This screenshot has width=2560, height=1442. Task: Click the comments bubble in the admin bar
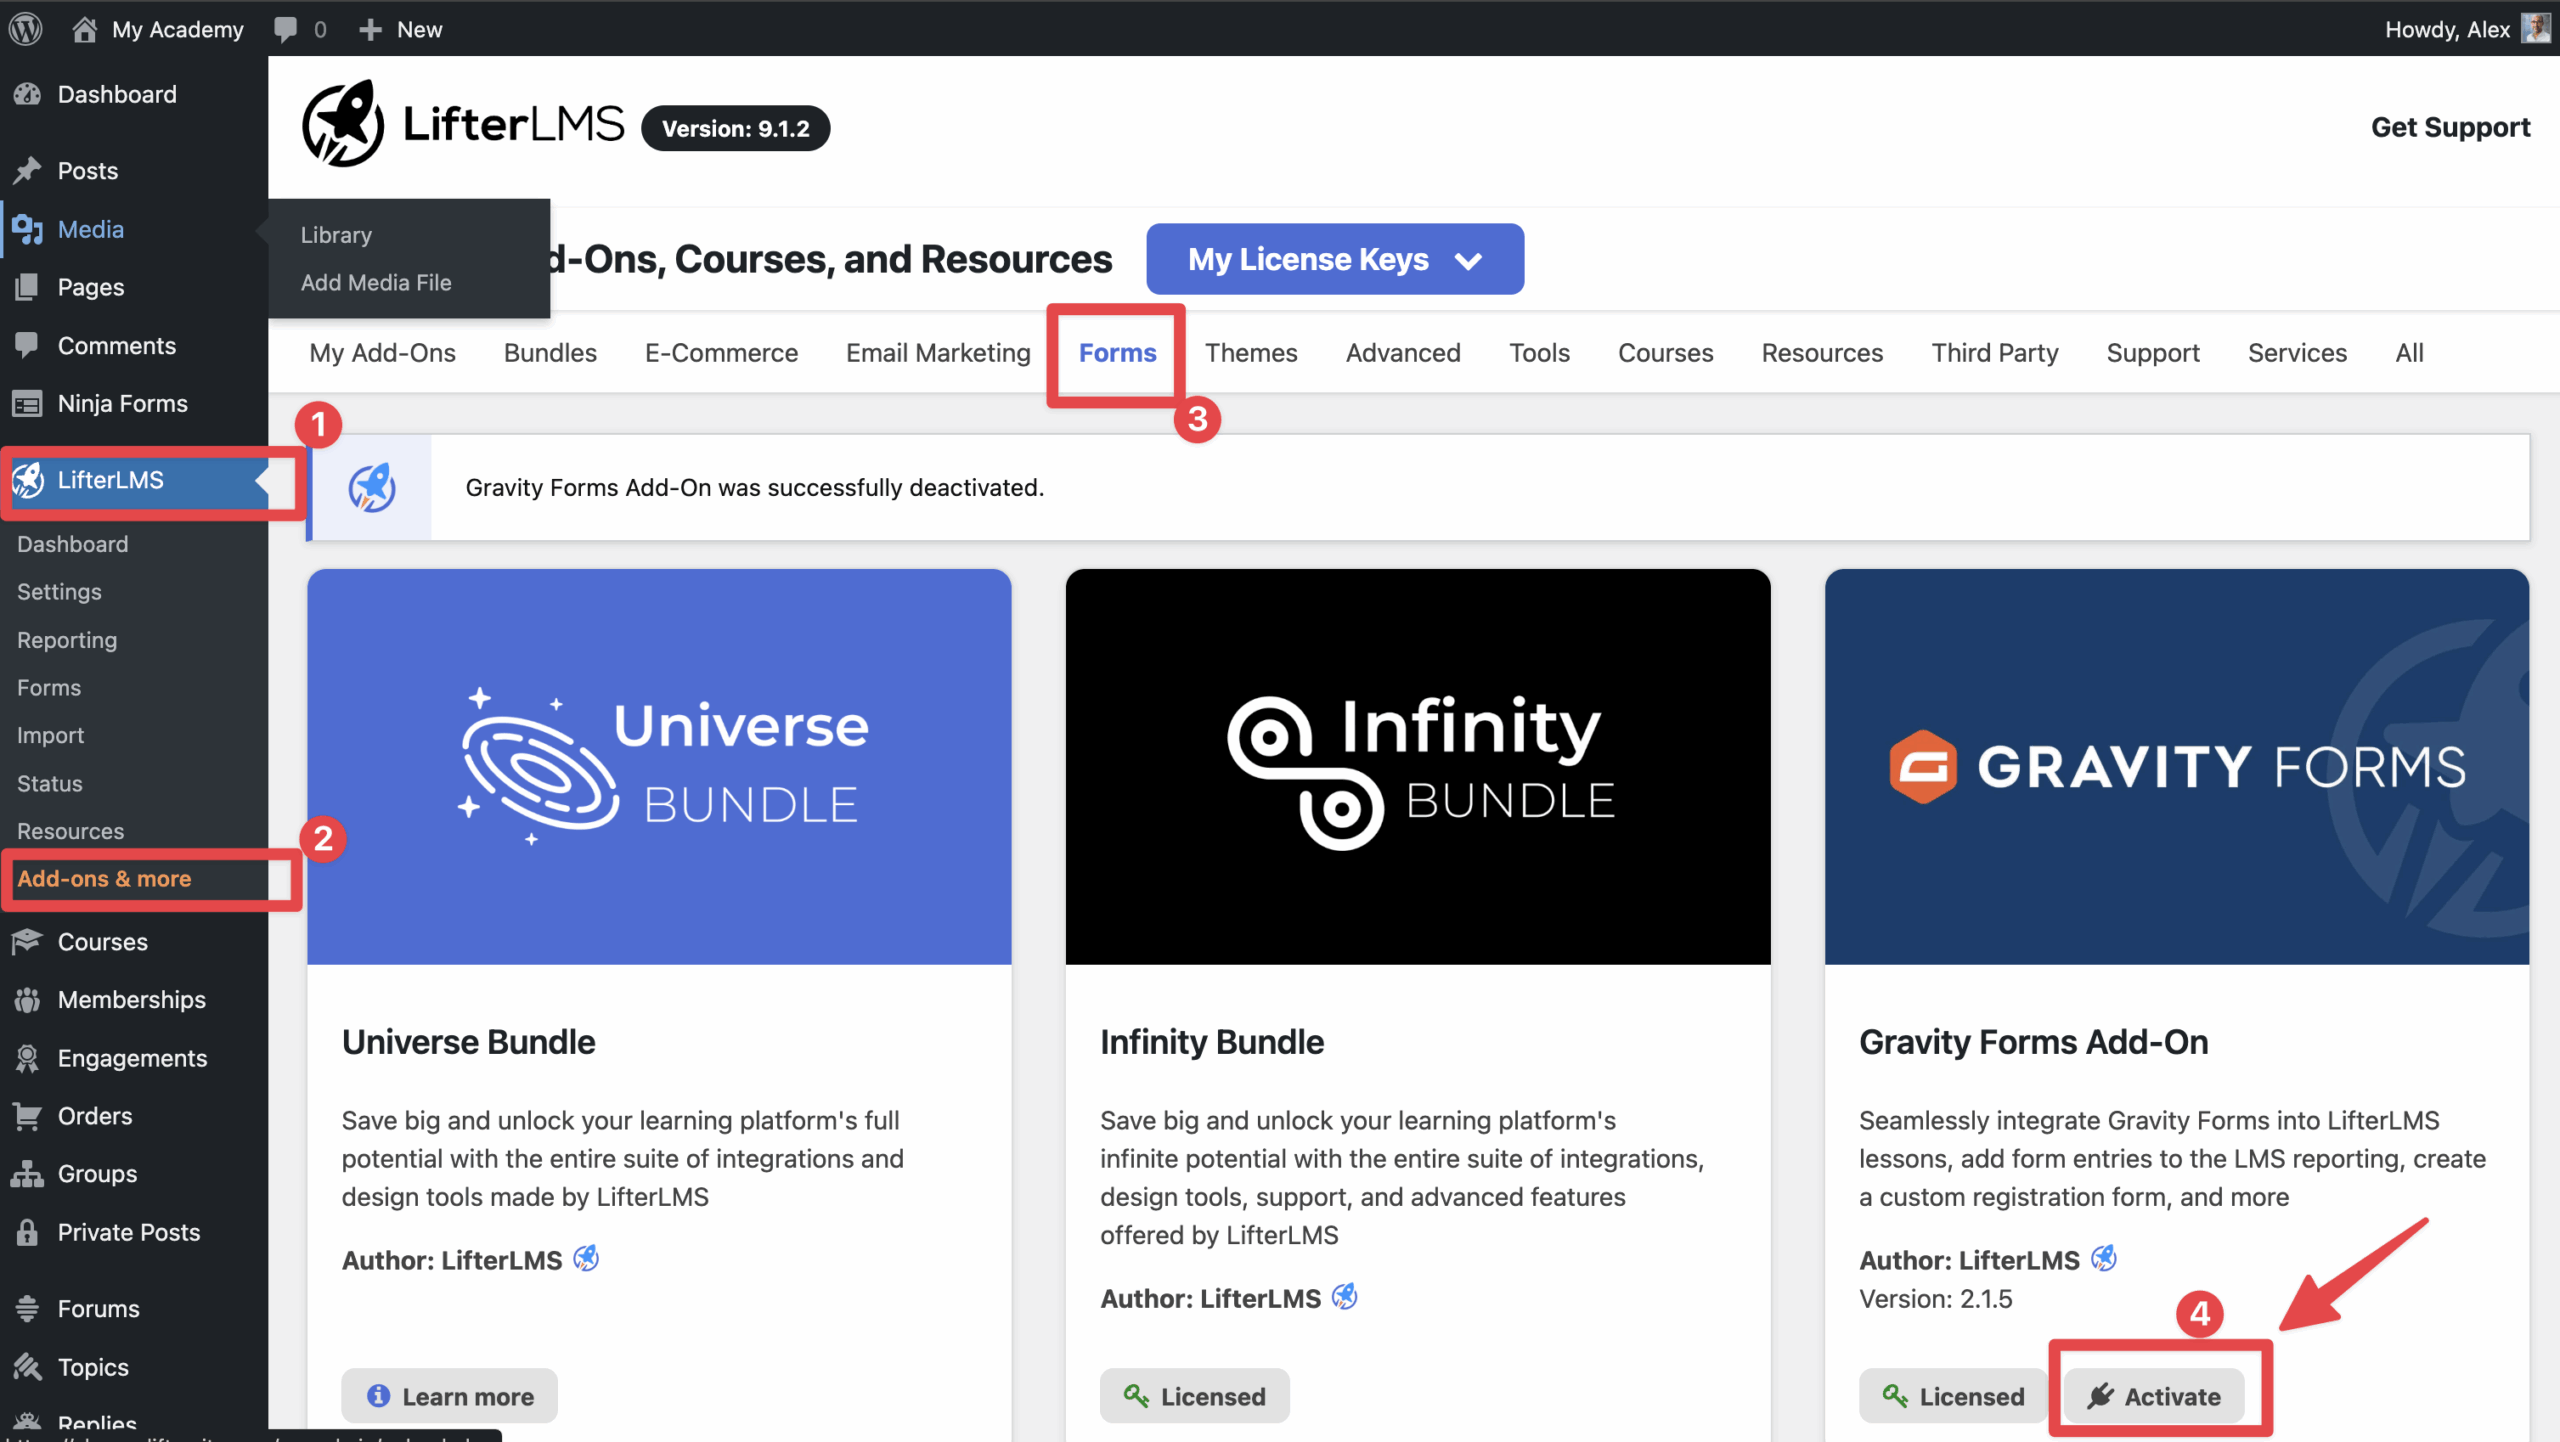[287, 28]
